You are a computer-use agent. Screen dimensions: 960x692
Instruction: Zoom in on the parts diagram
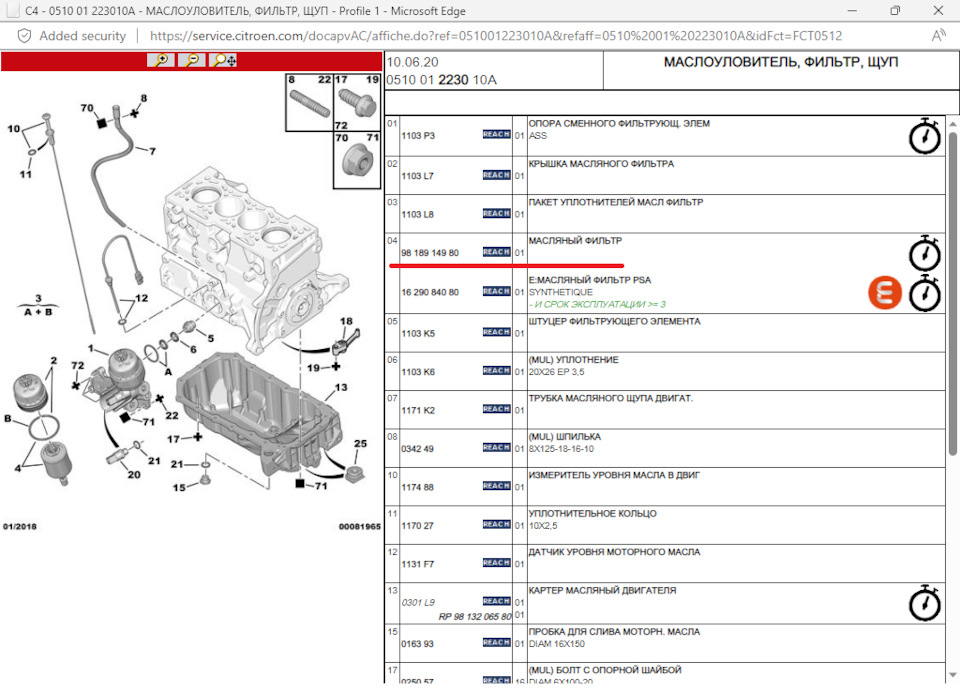click(x=160, y=60)
